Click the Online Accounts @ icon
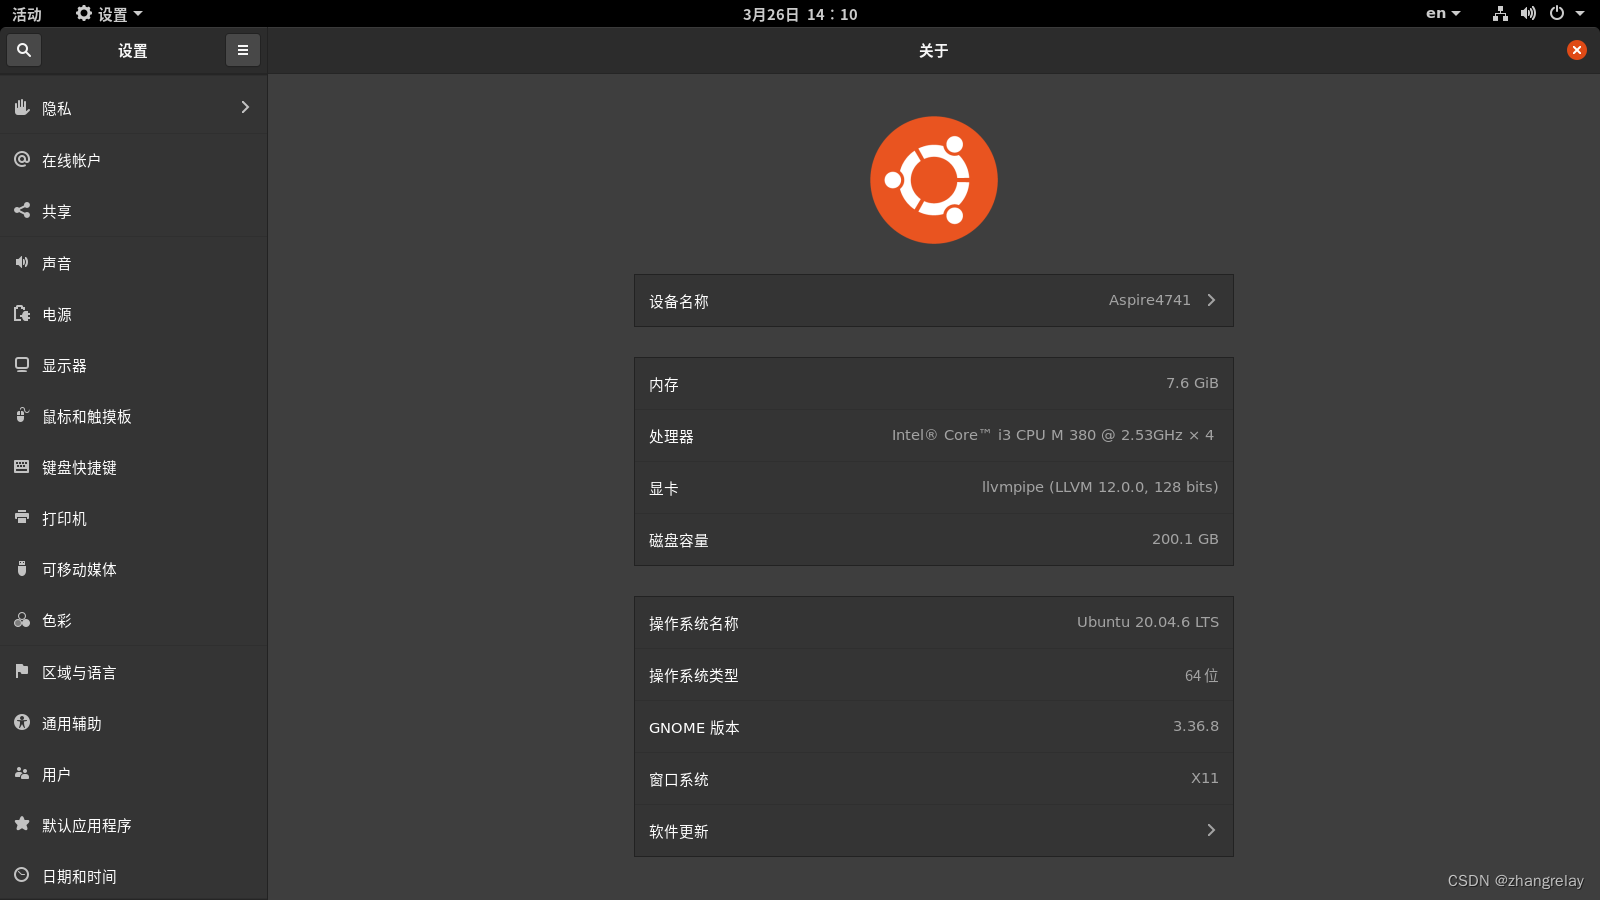The image size is (1600, 900). [x=22, y=159]
